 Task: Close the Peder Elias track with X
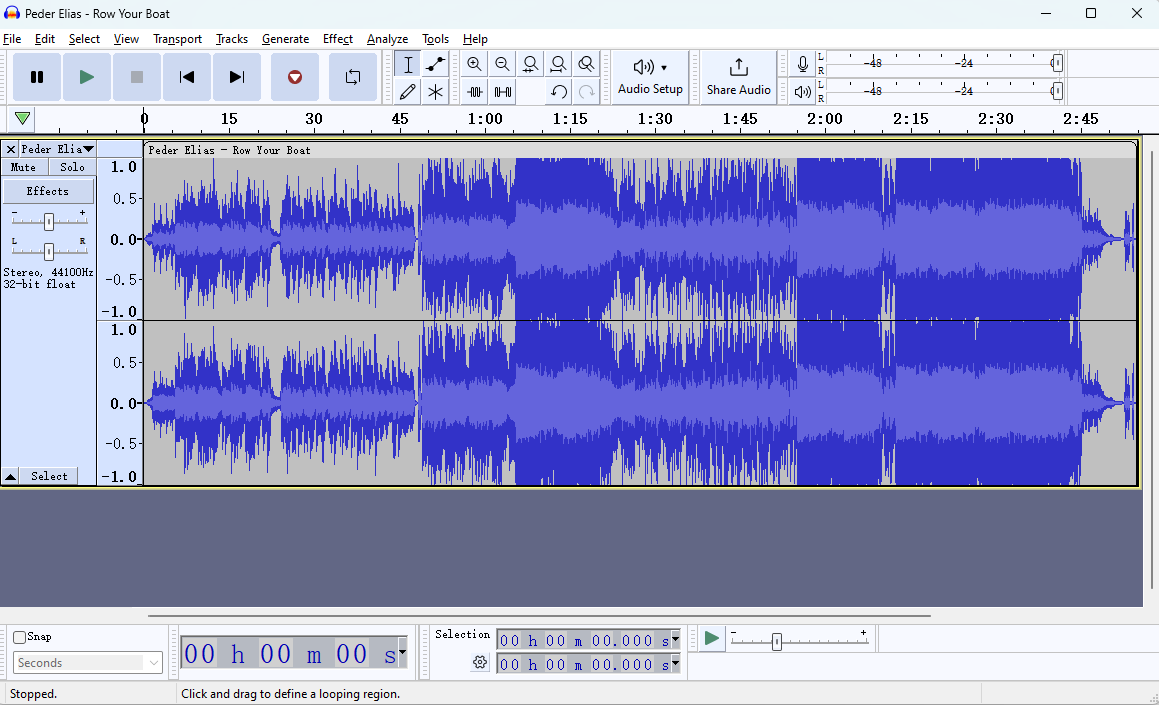(10, 149)
